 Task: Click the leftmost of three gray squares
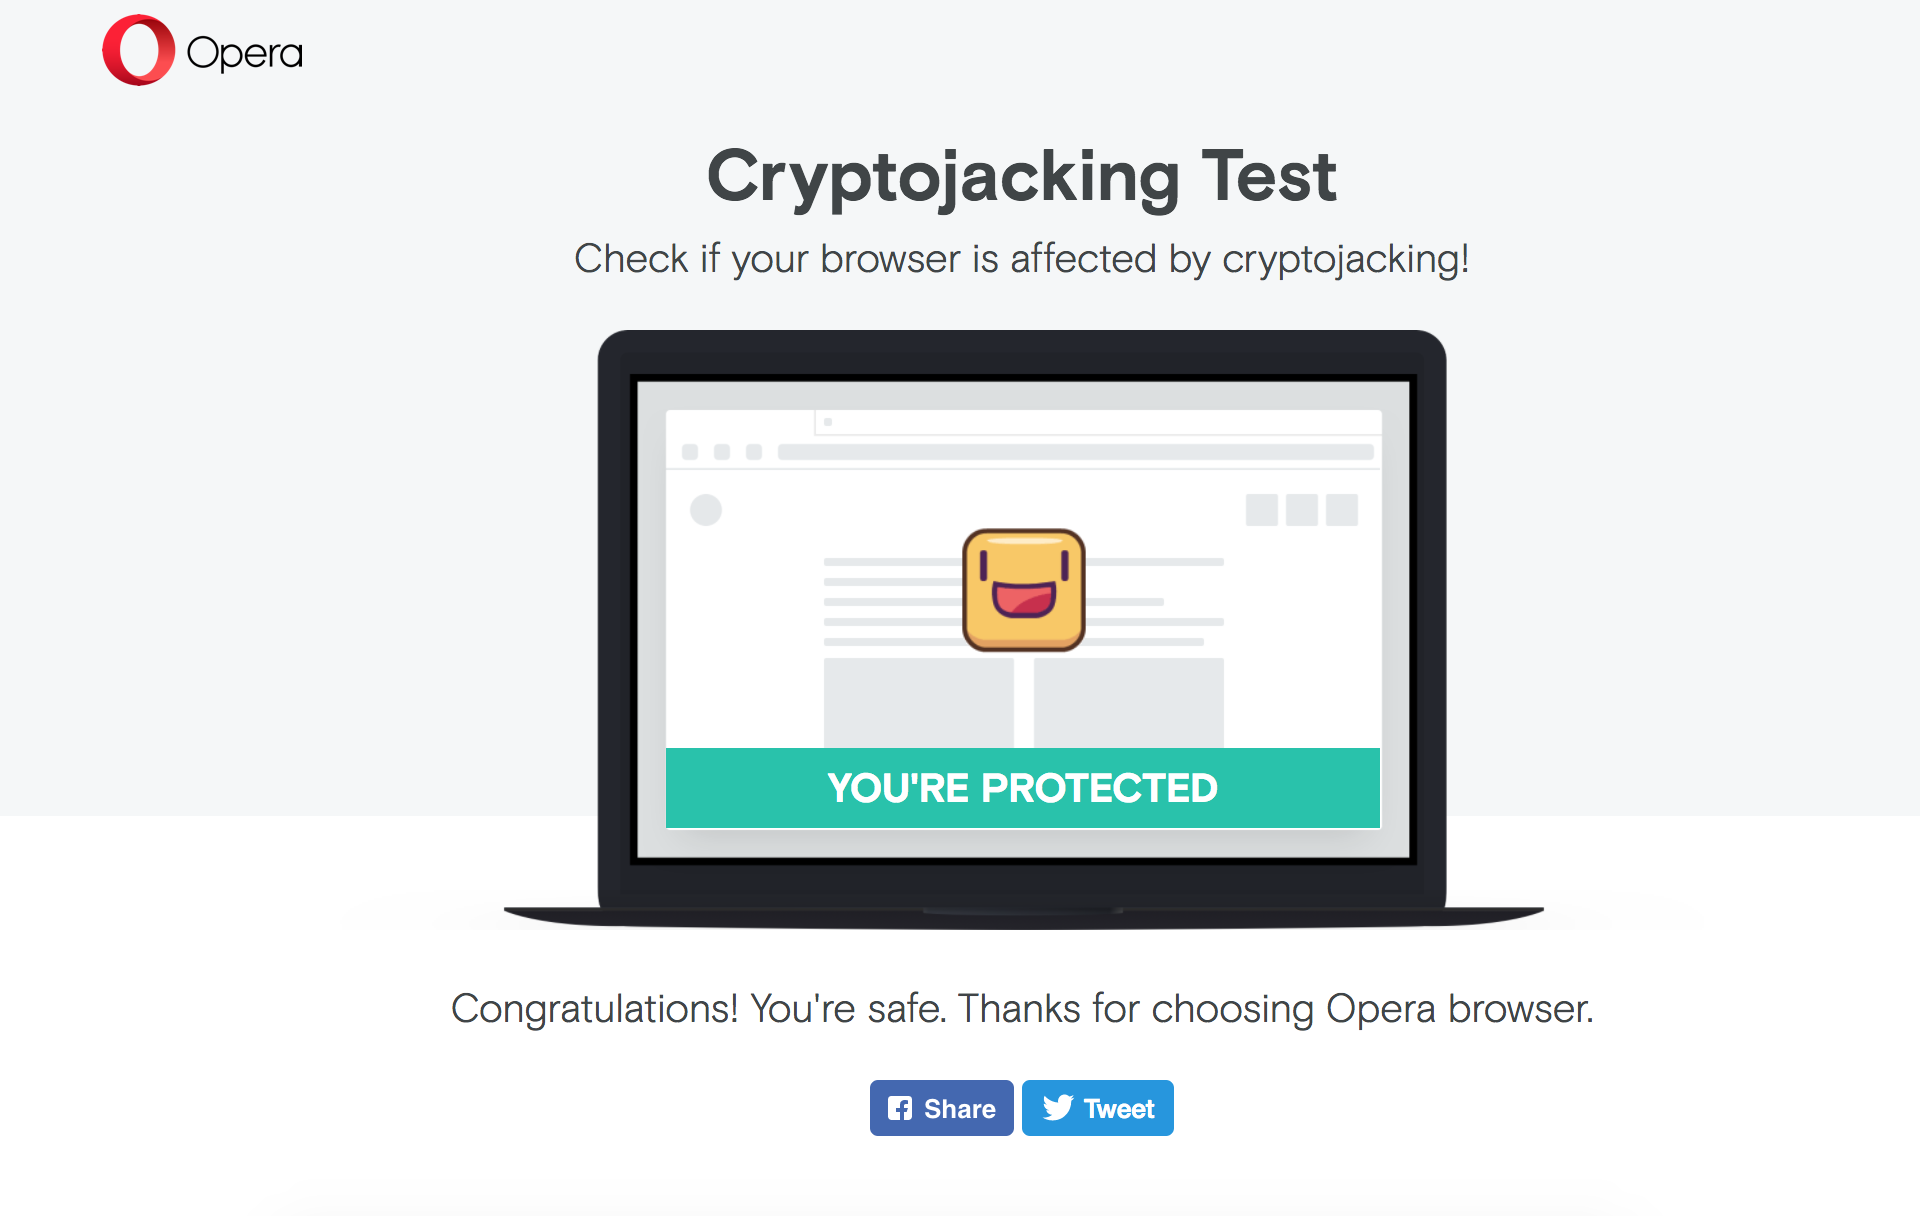[1262, 510]
